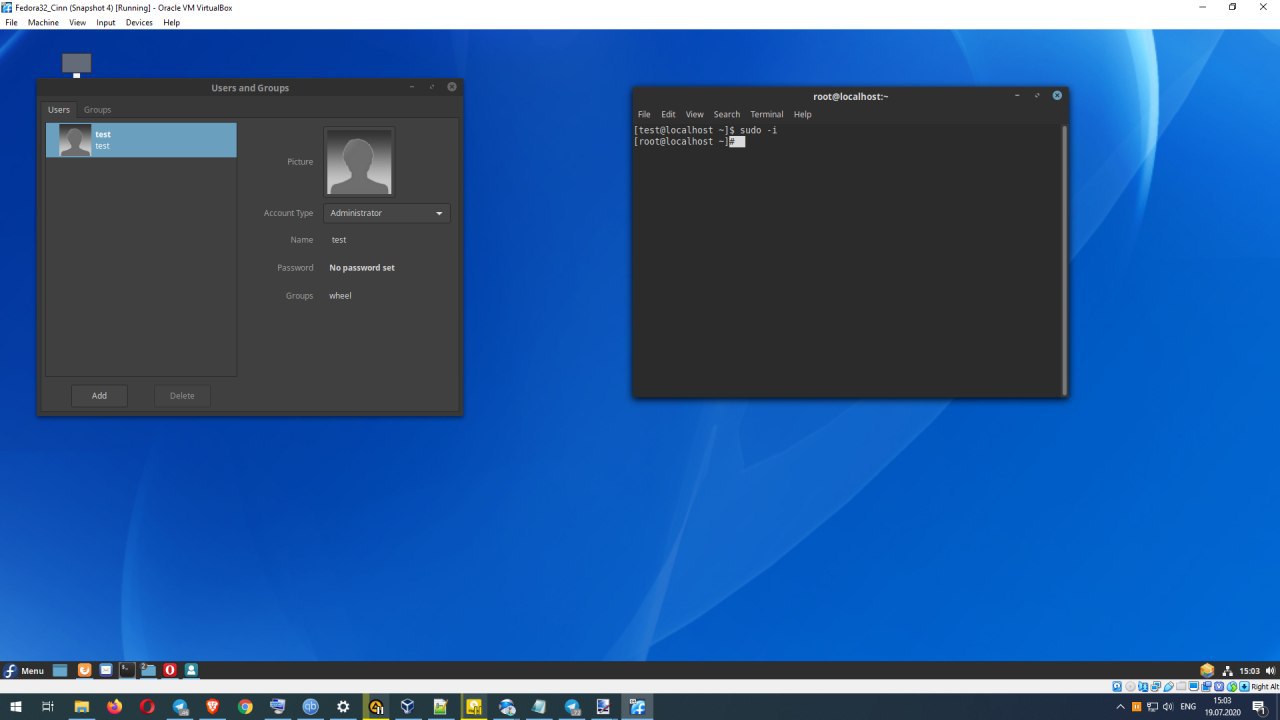Viewport: 1280px width, 720px height.
Task: Open Windows Task View
Action: click(x=48, y=706)
